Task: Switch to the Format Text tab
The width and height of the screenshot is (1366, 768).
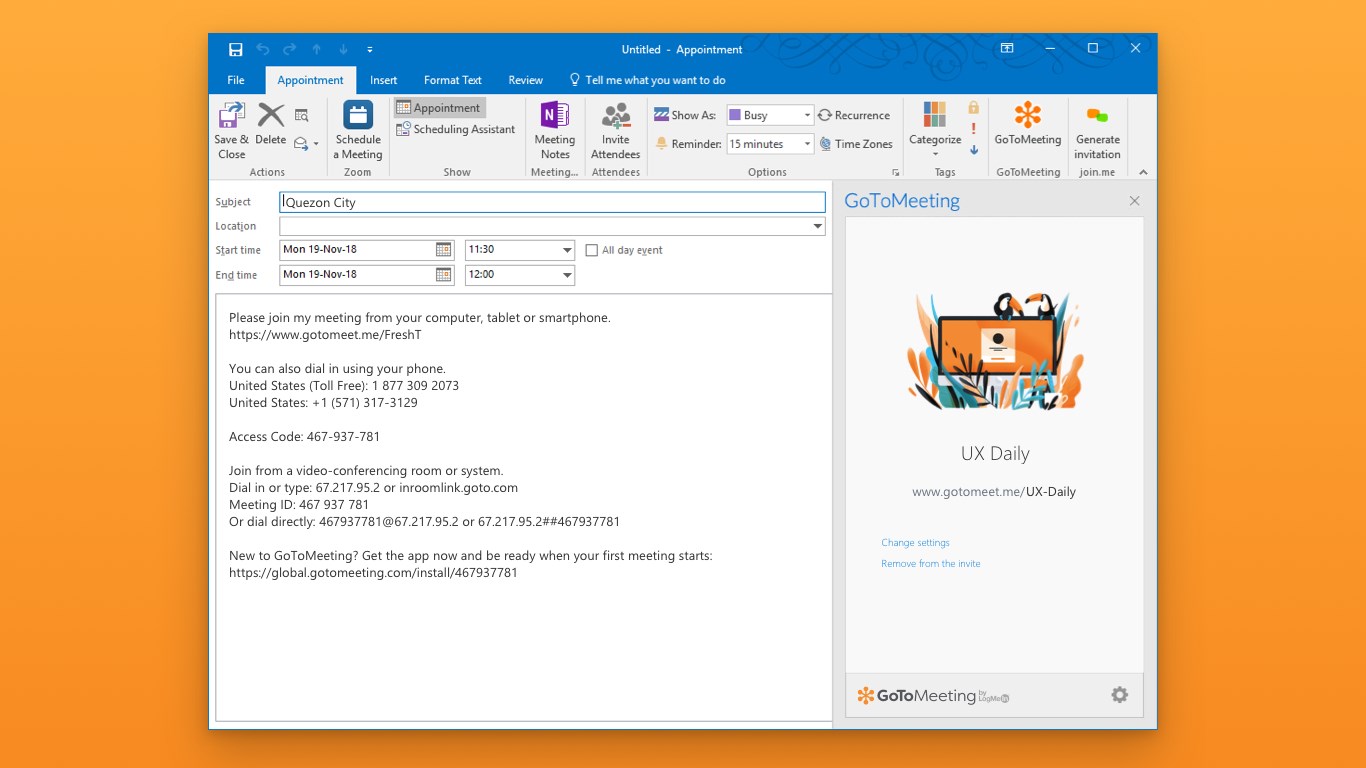Action: (x=453, y=80)
